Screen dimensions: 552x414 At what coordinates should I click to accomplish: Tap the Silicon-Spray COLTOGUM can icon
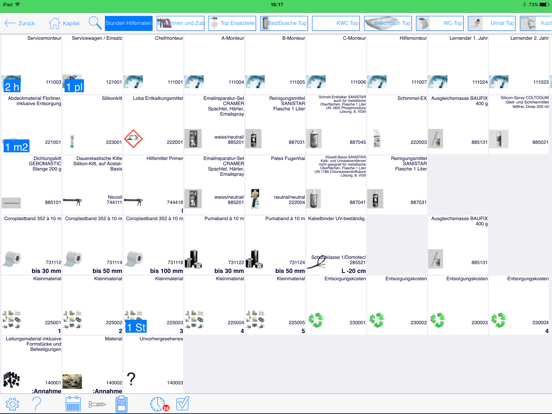tap(498, 139)
